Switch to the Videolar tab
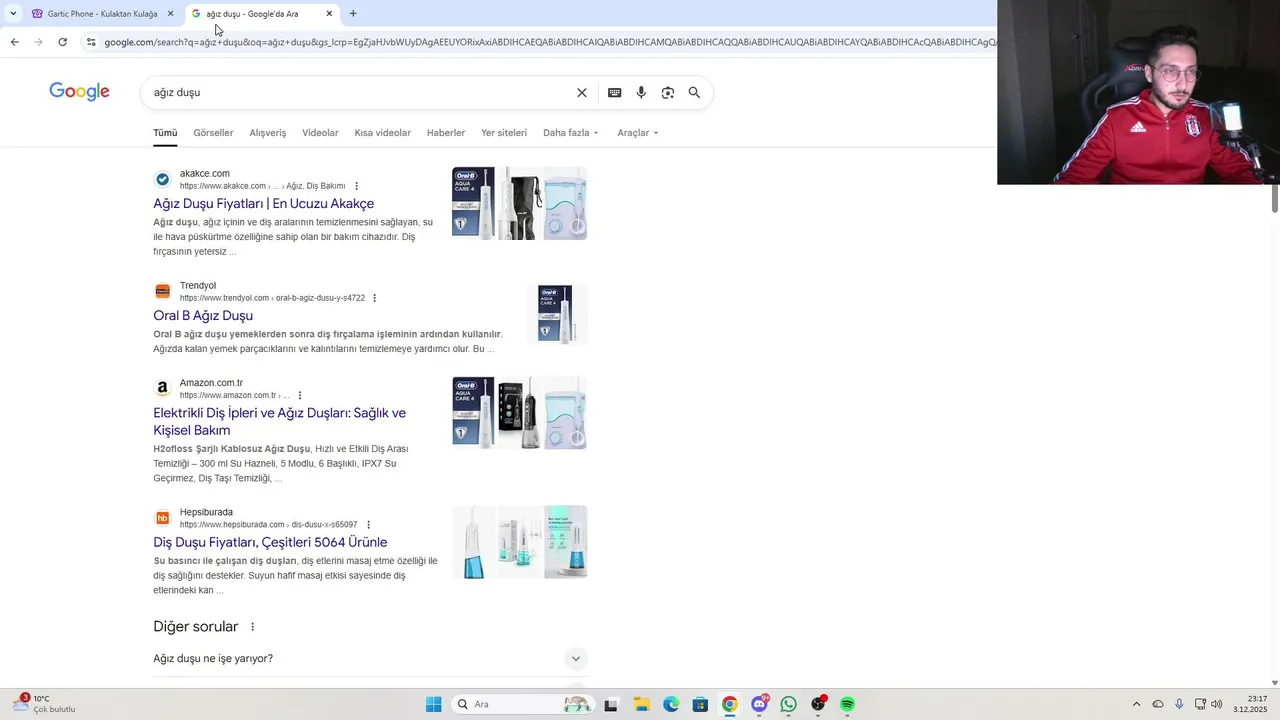The height and width of the screenshot is (720, 1280). [x=320, y=133]
